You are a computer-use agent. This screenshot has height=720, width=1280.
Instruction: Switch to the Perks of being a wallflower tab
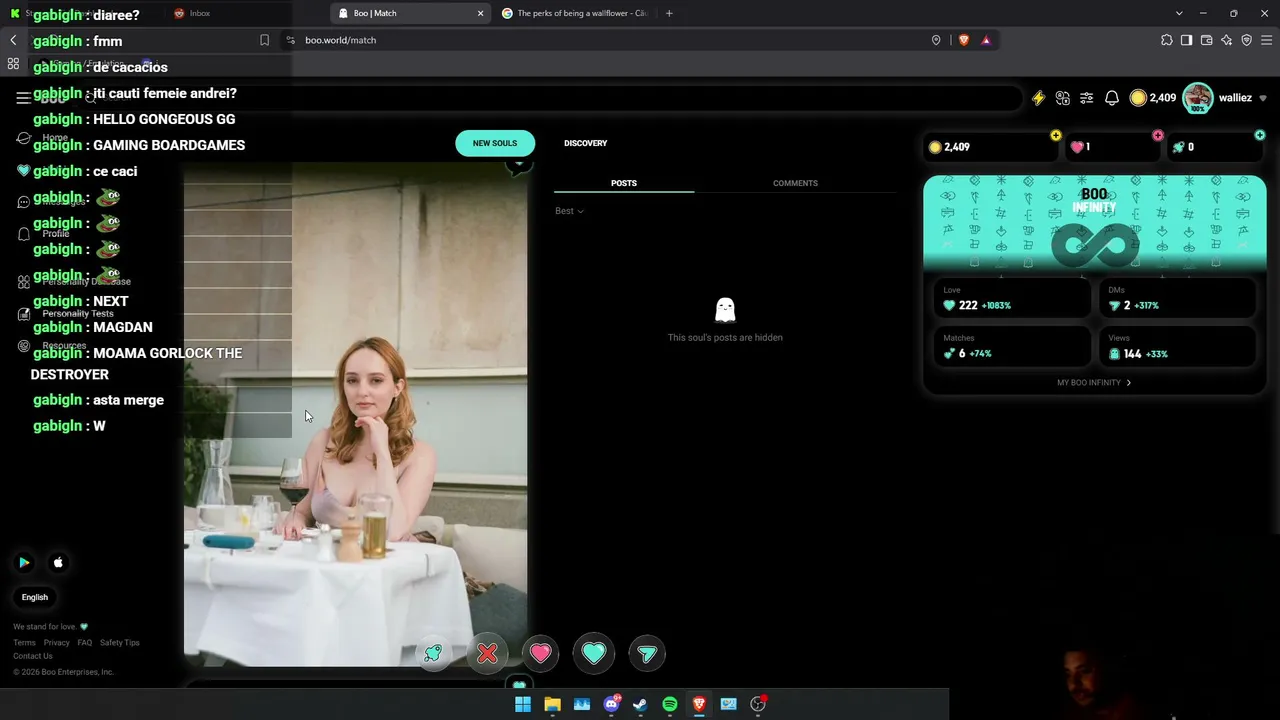tap(576, 13)
